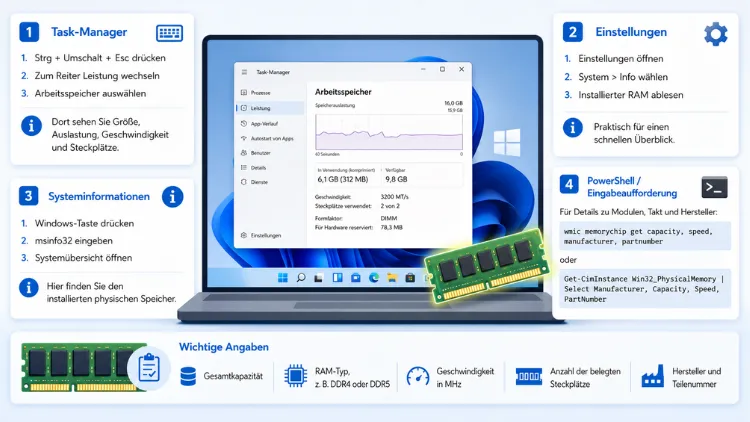Click info icon beside 'Hier finden Sie den'
This screenshot has width=750, height=422.
29,288
